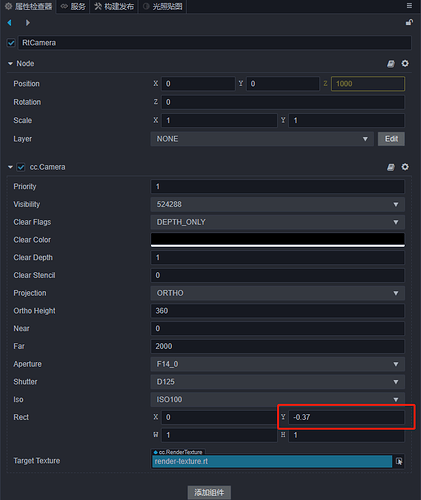Open Node section gear settings
421x500 pixels.
pos(405,63)
